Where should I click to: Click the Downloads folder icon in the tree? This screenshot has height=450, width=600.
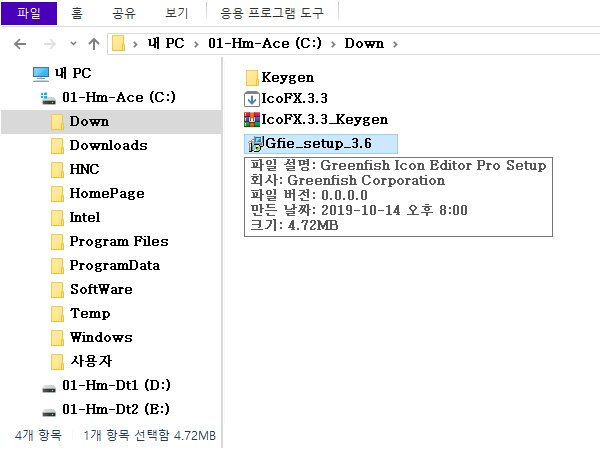coord(57,146)
